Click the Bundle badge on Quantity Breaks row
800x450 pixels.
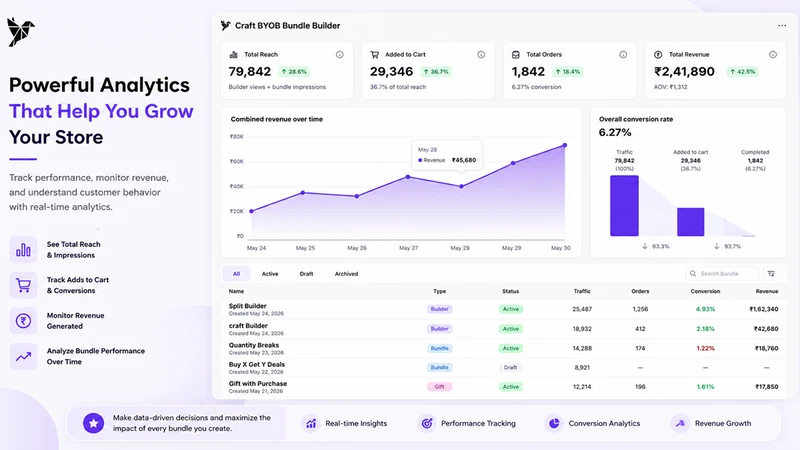[x=439, y=348]
